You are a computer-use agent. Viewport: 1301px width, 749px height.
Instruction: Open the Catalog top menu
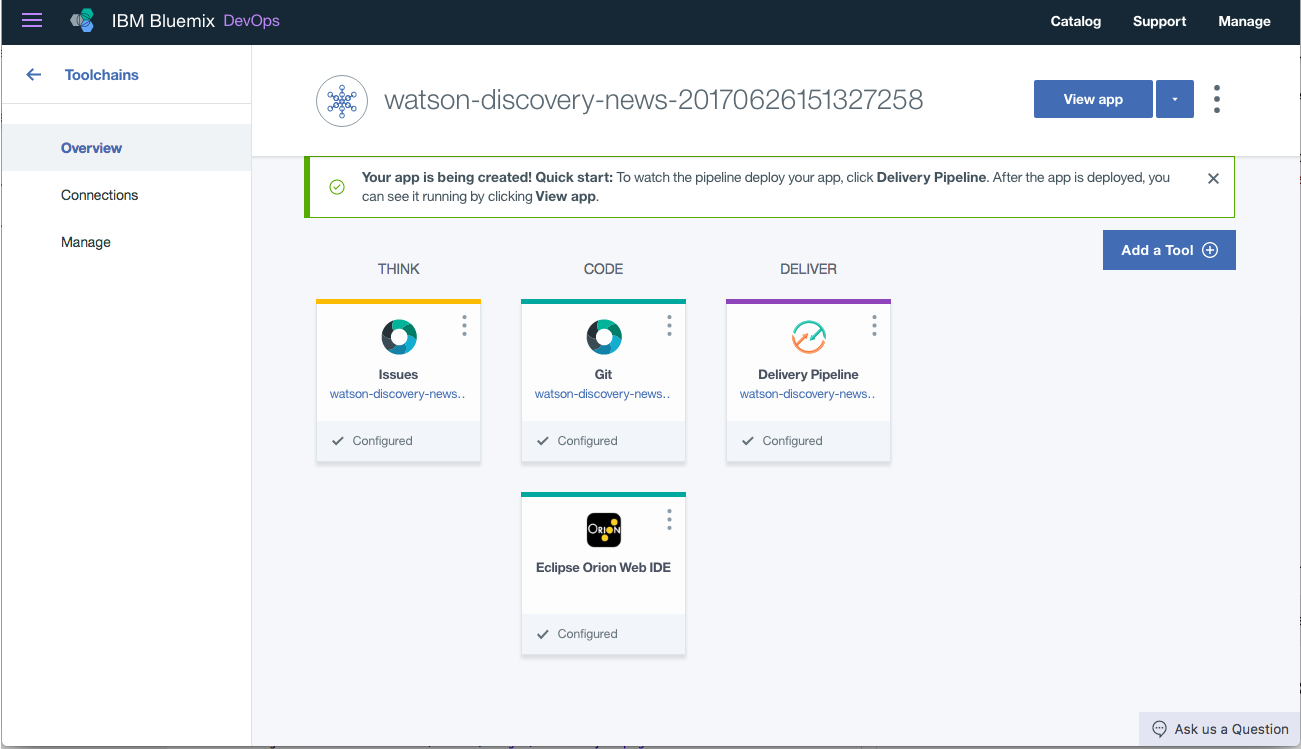(x=1076, y=21)
